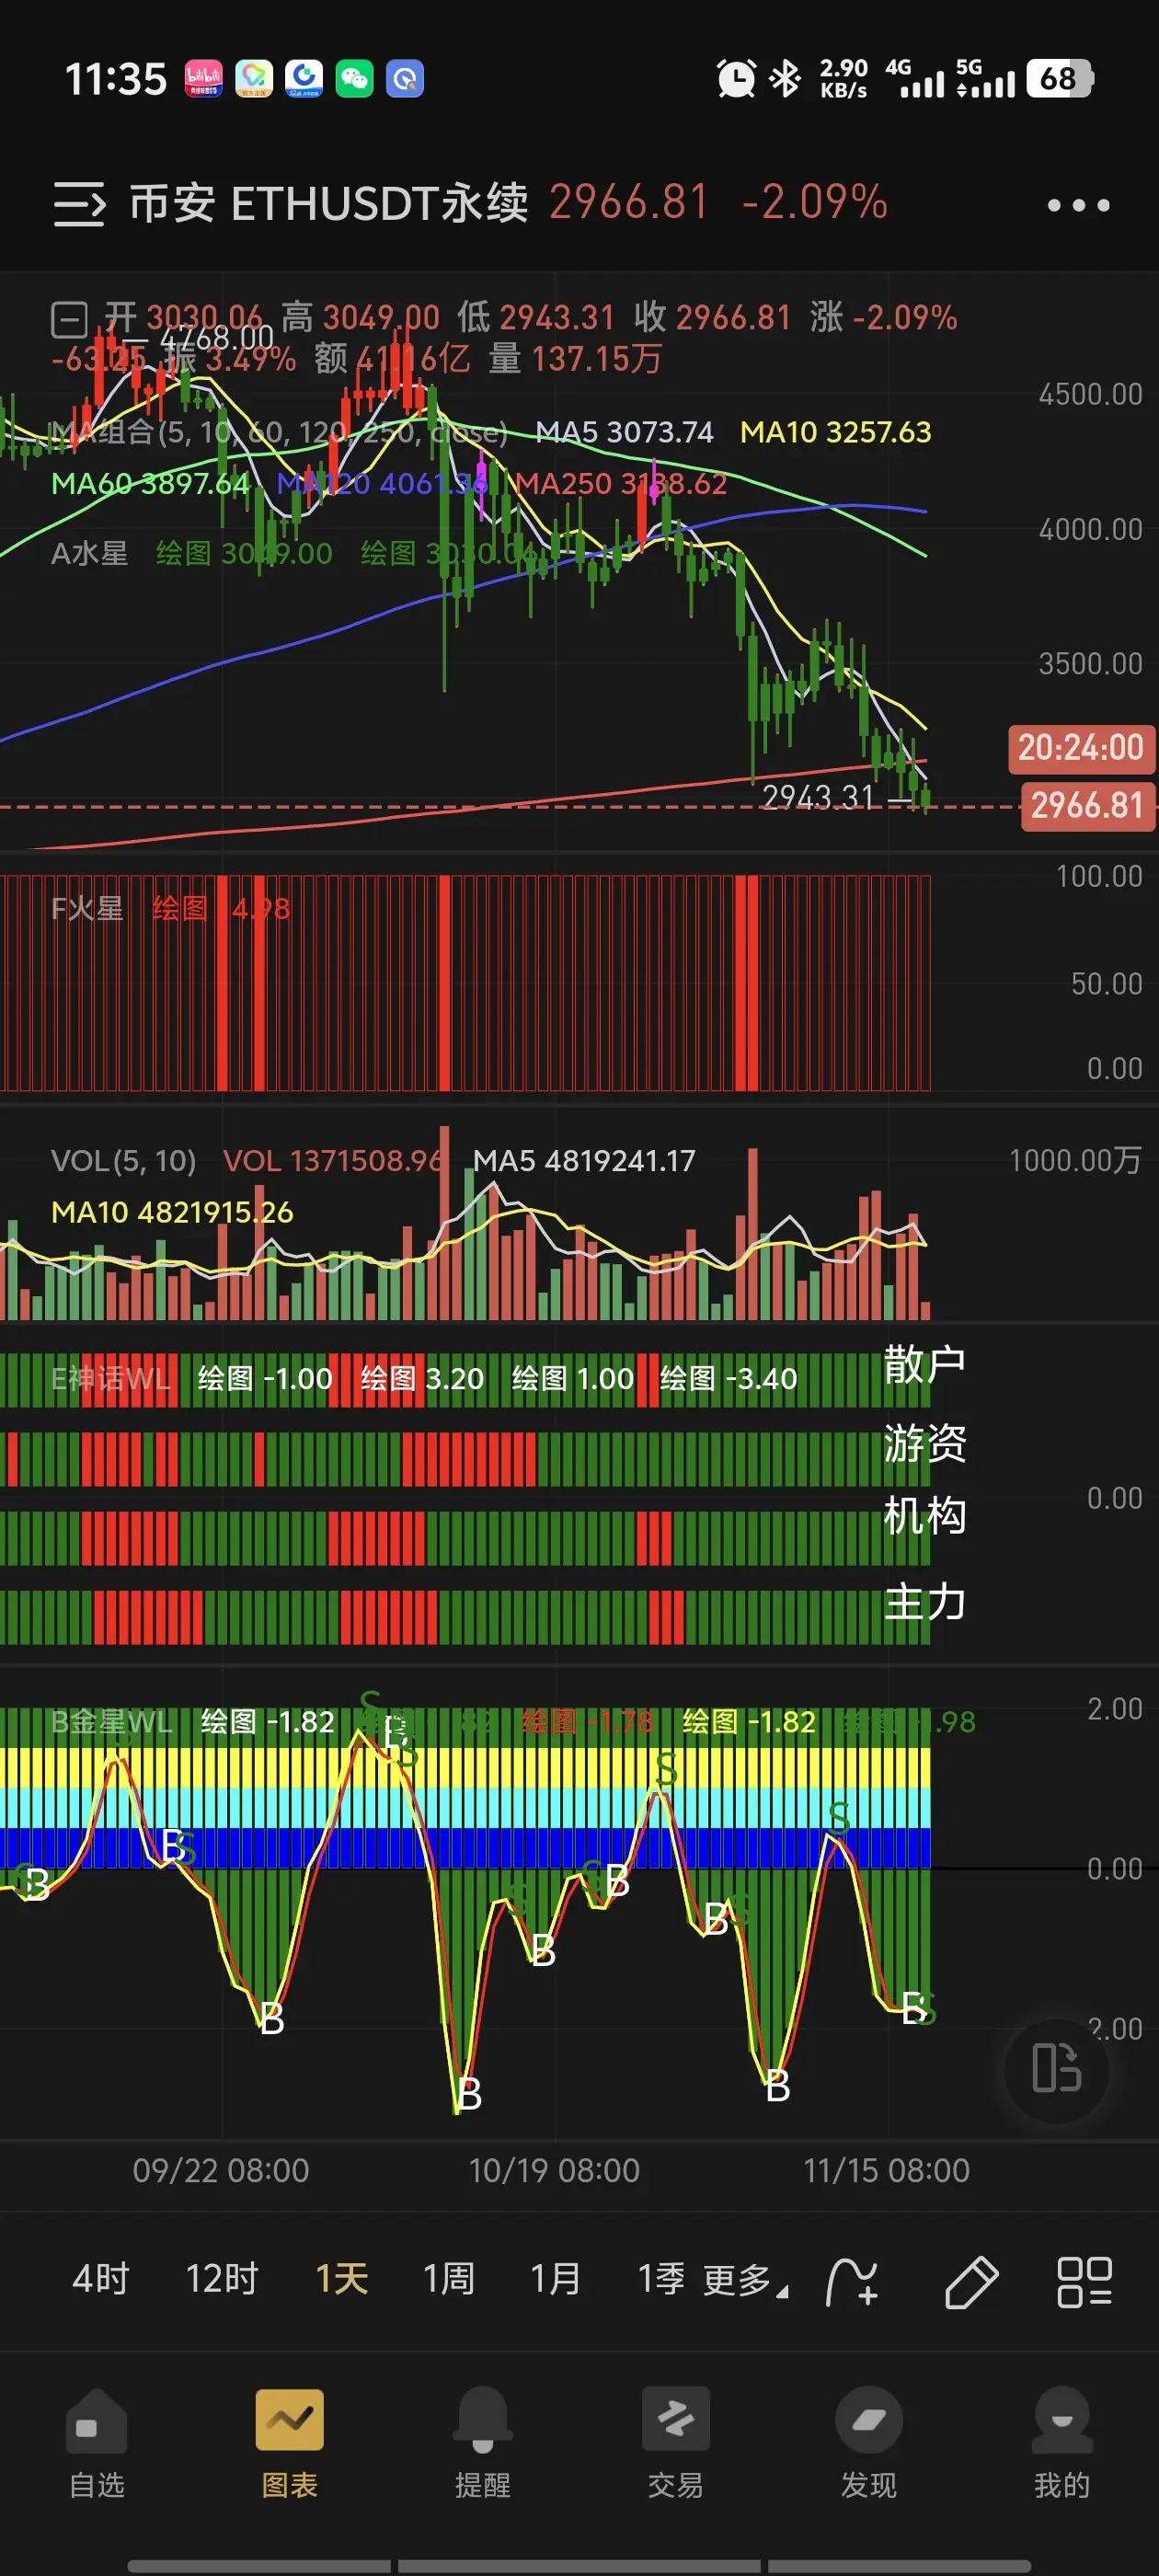Tap the Bluetooth status icon
Image resolution: width=1159 pixels, height=2576 pixels.
click(785, 78)
